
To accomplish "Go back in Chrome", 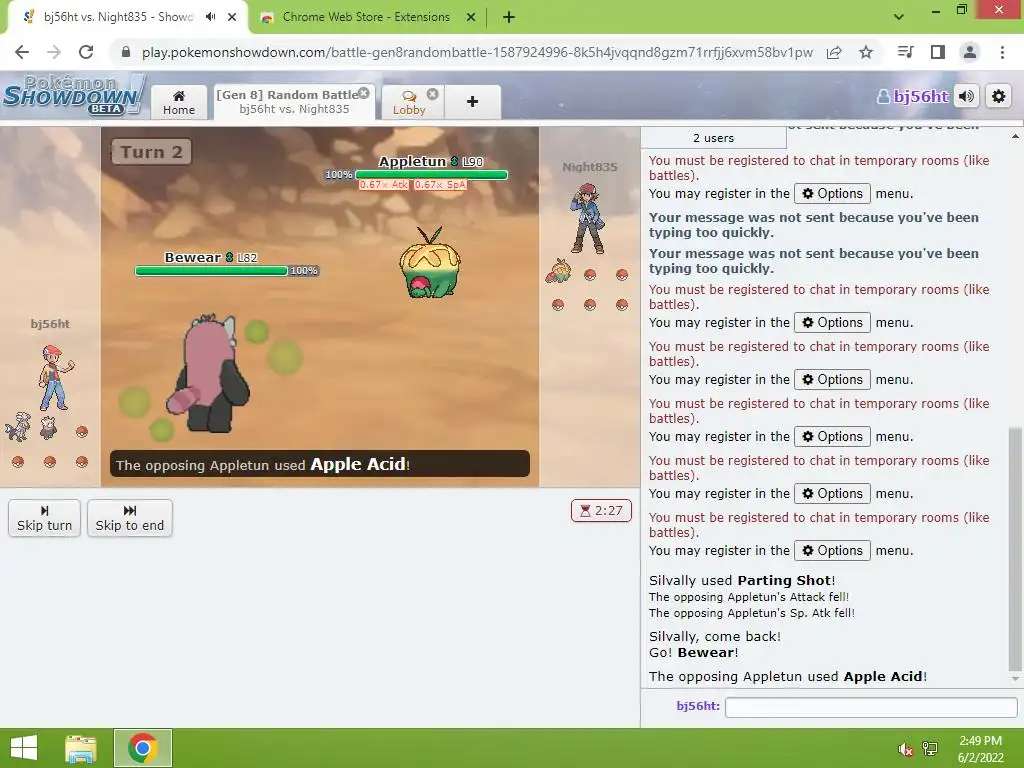I will tap(22, 52).
